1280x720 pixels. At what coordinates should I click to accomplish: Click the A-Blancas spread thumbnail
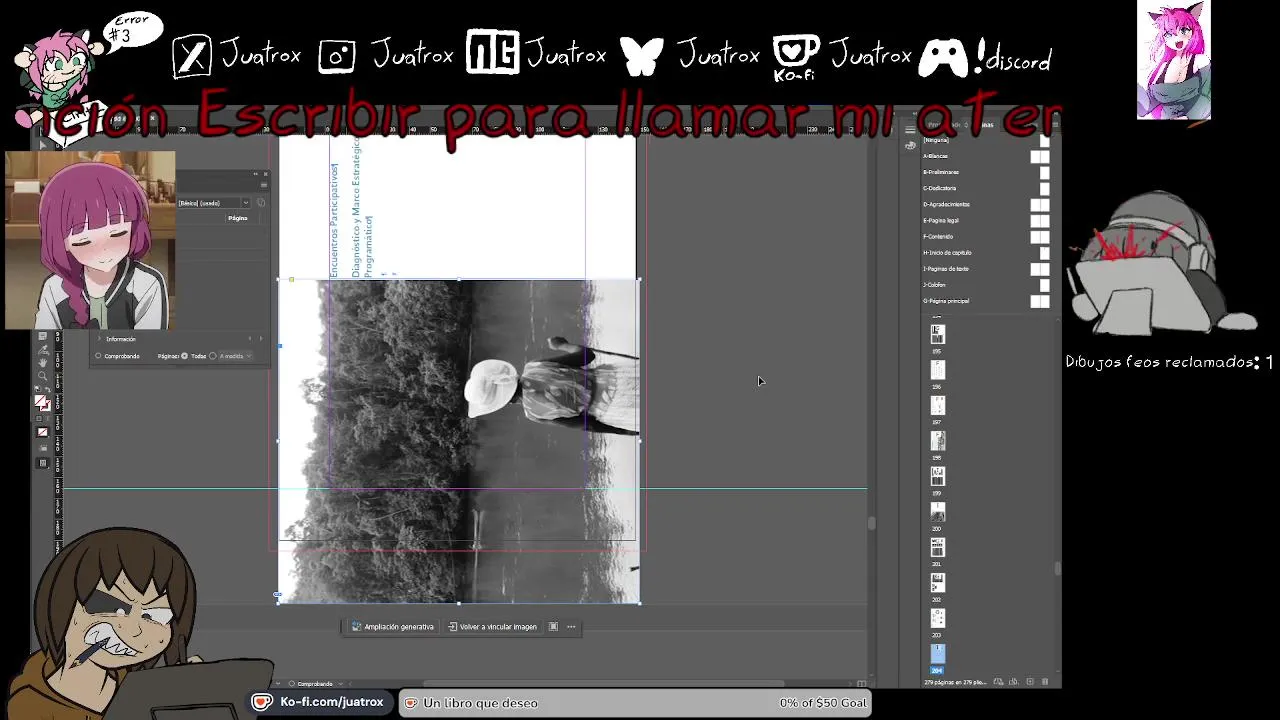[1040, 156]
